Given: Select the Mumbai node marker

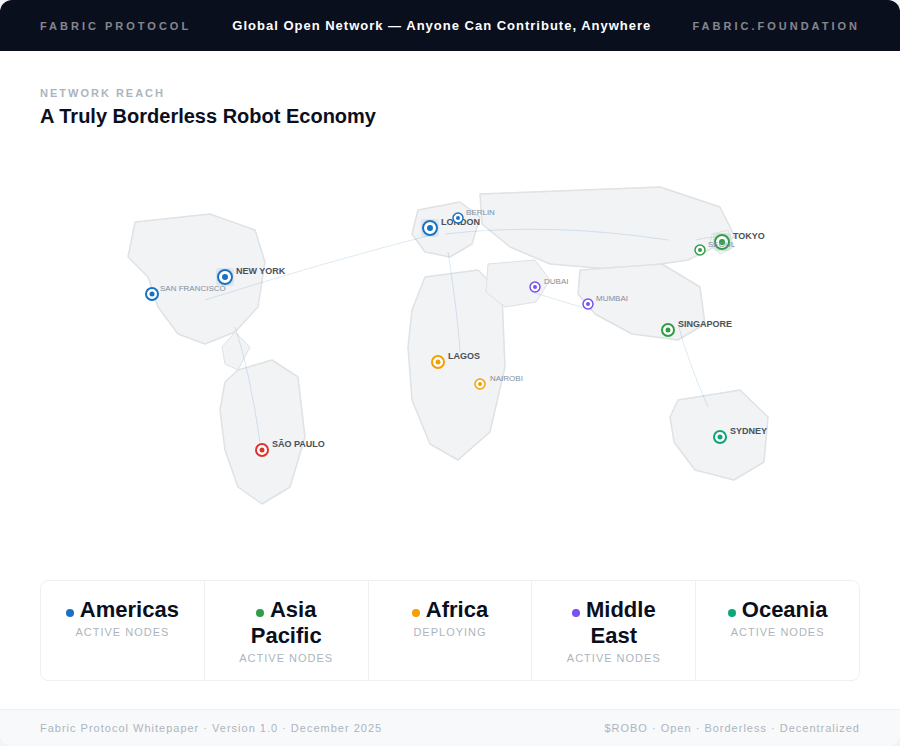Looking at the screenshot, I should 588,304.
